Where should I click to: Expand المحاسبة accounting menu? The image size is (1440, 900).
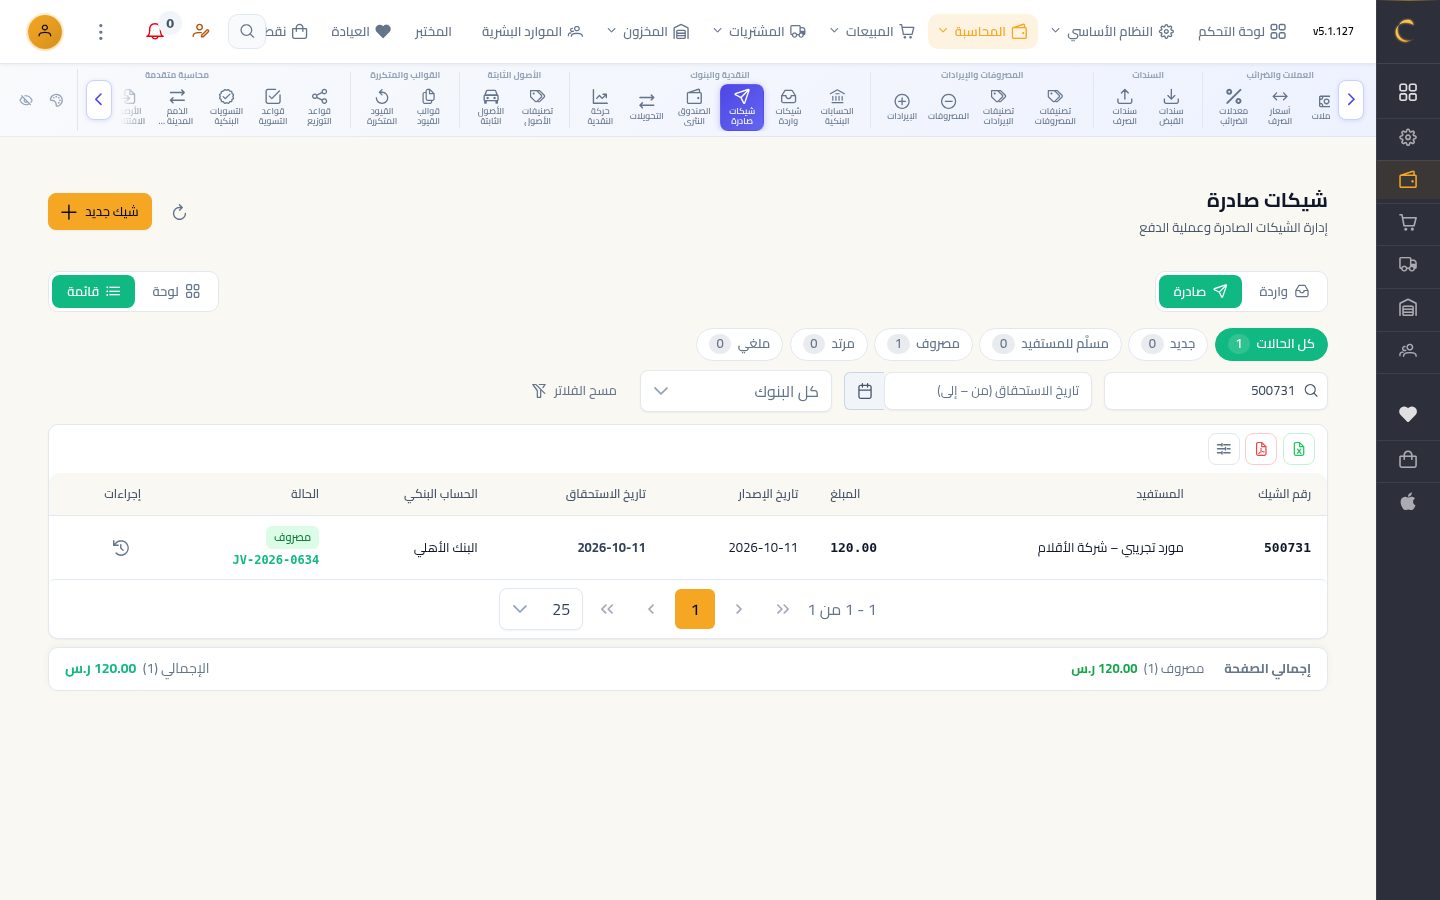983,32
